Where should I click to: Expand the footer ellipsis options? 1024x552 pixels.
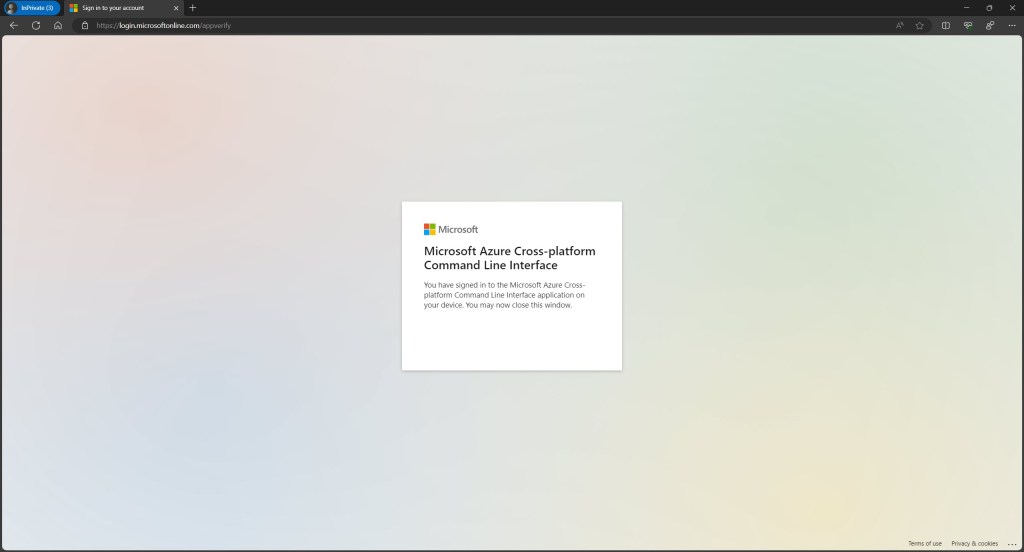(x=1010, y=543)
